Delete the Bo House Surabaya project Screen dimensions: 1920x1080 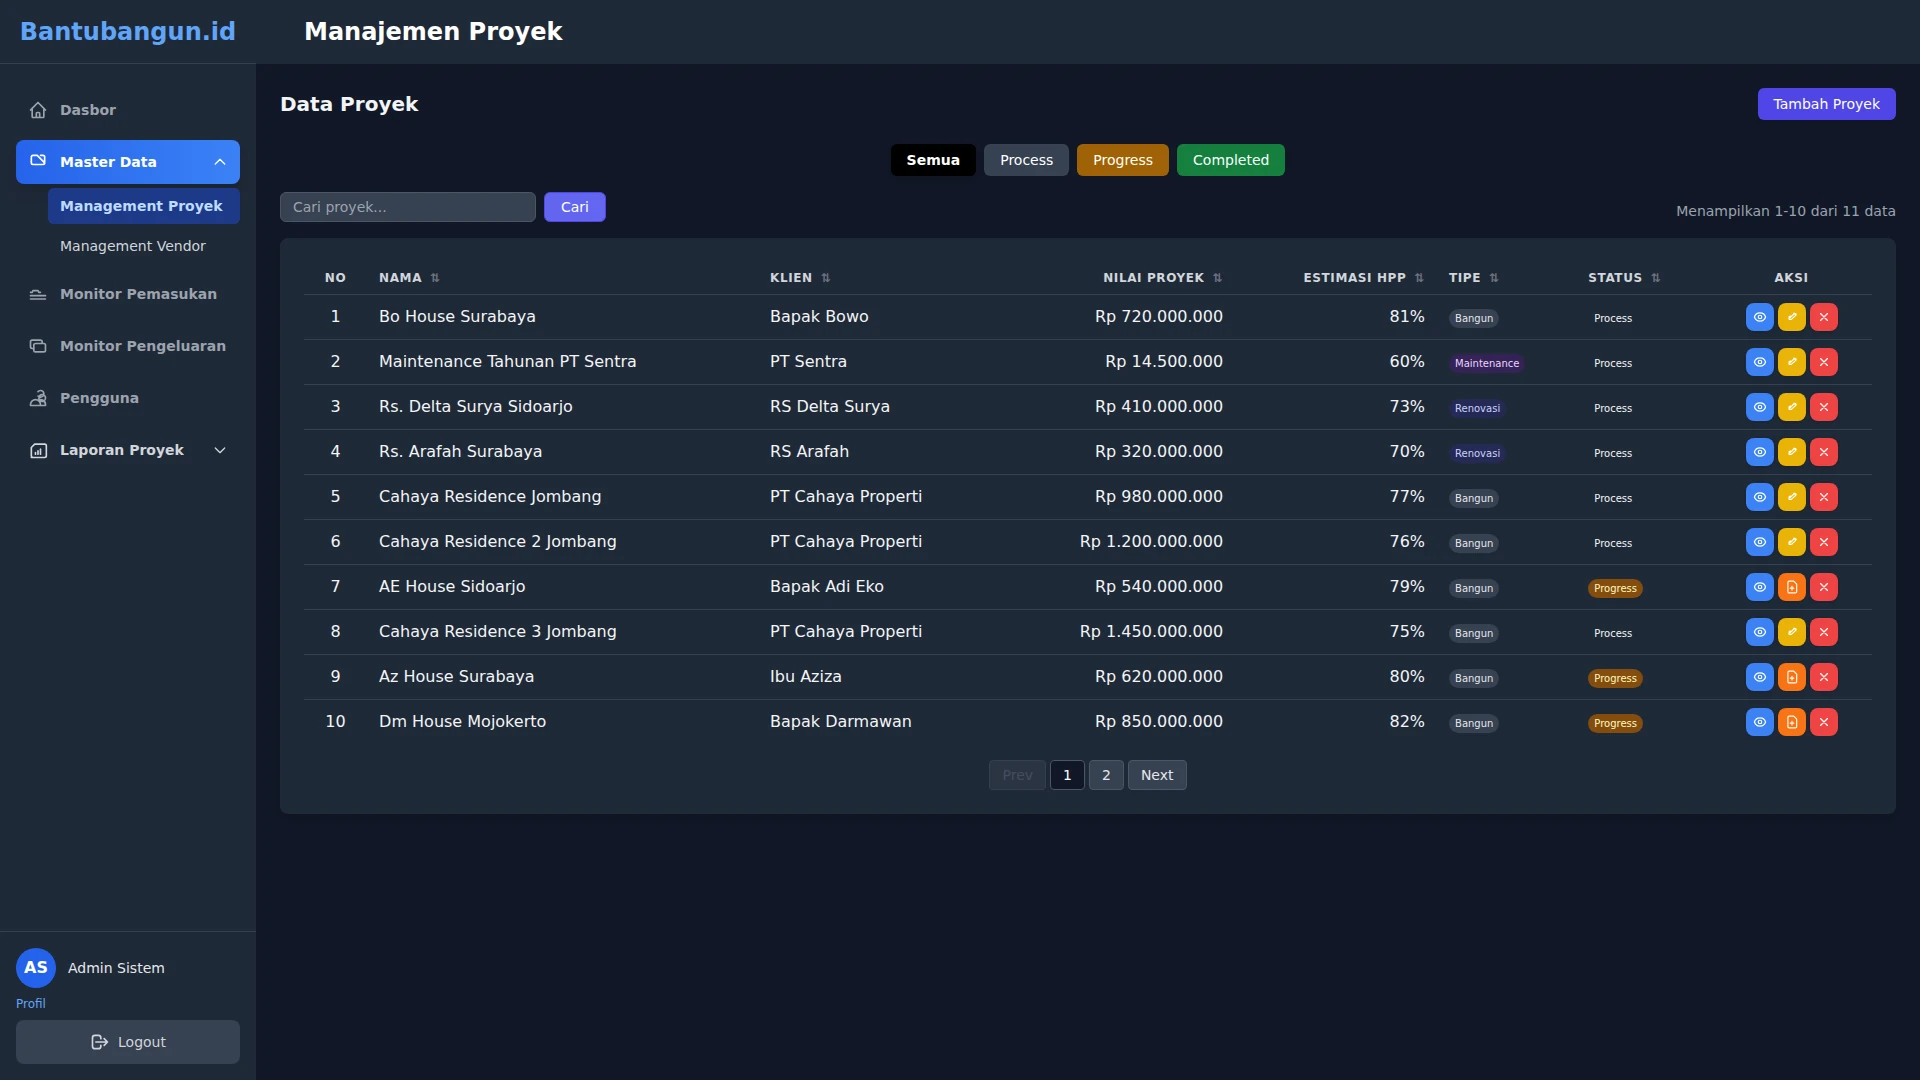click(1823, 317)
